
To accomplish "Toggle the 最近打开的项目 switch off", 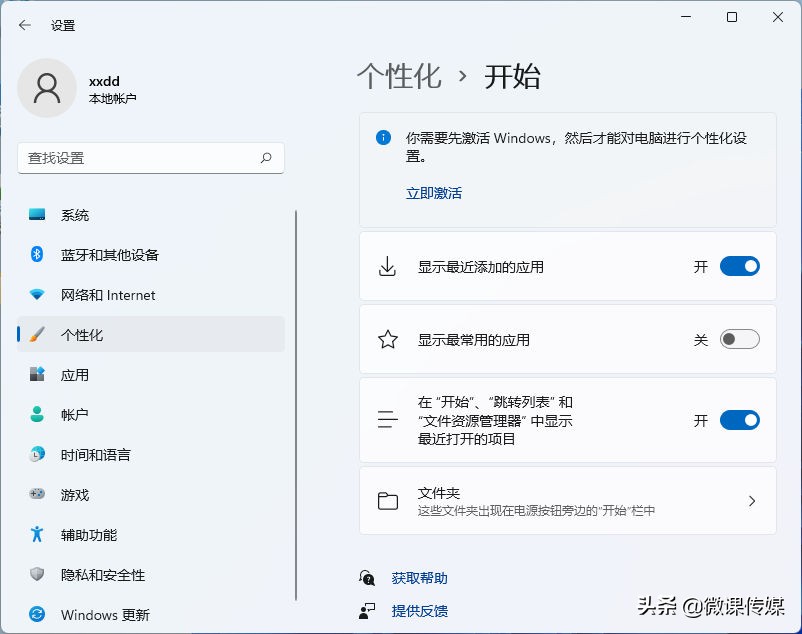I will [x=740, y=420].
